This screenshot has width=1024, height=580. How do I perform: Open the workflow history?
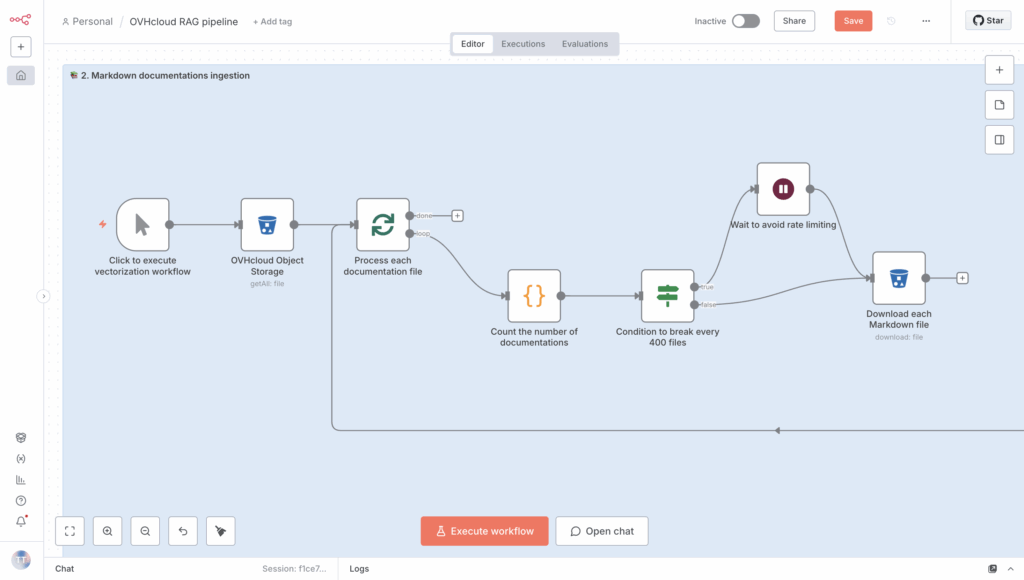[891, 21]
